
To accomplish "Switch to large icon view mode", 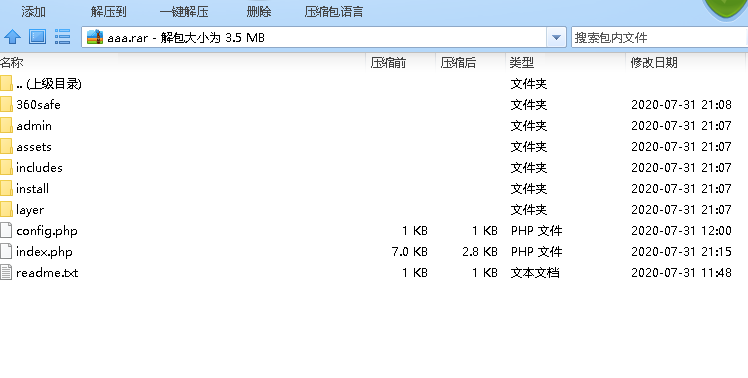I will click(38, 37).
